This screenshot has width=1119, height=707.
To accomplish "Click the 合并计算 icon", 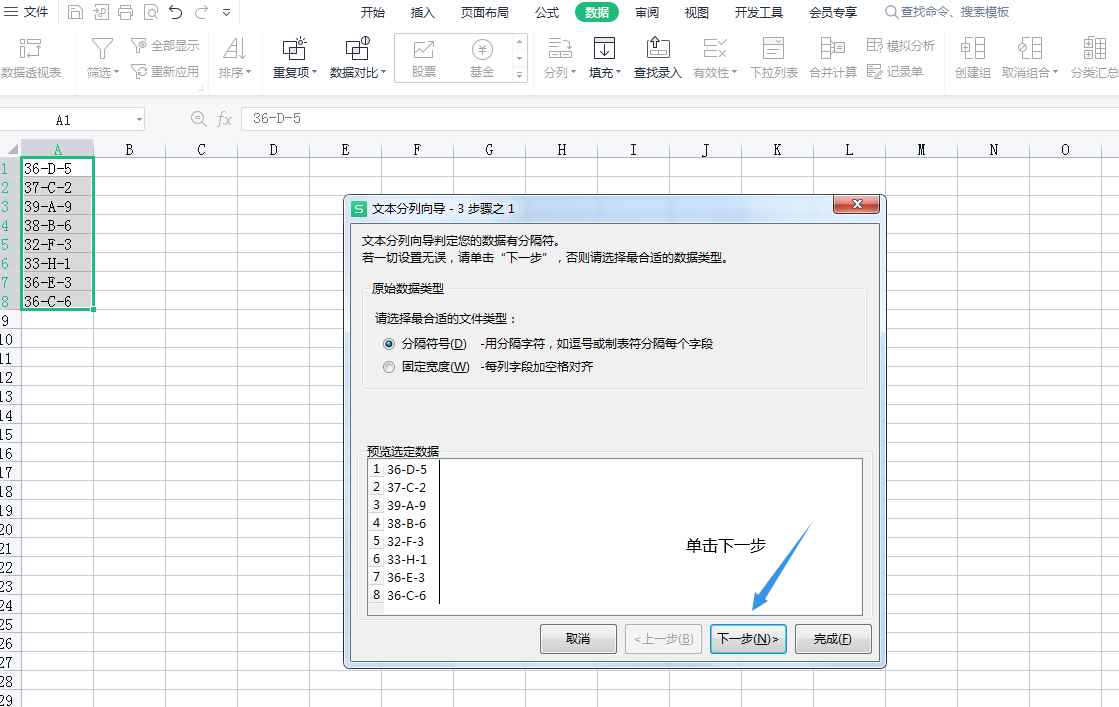I will 833,58.
